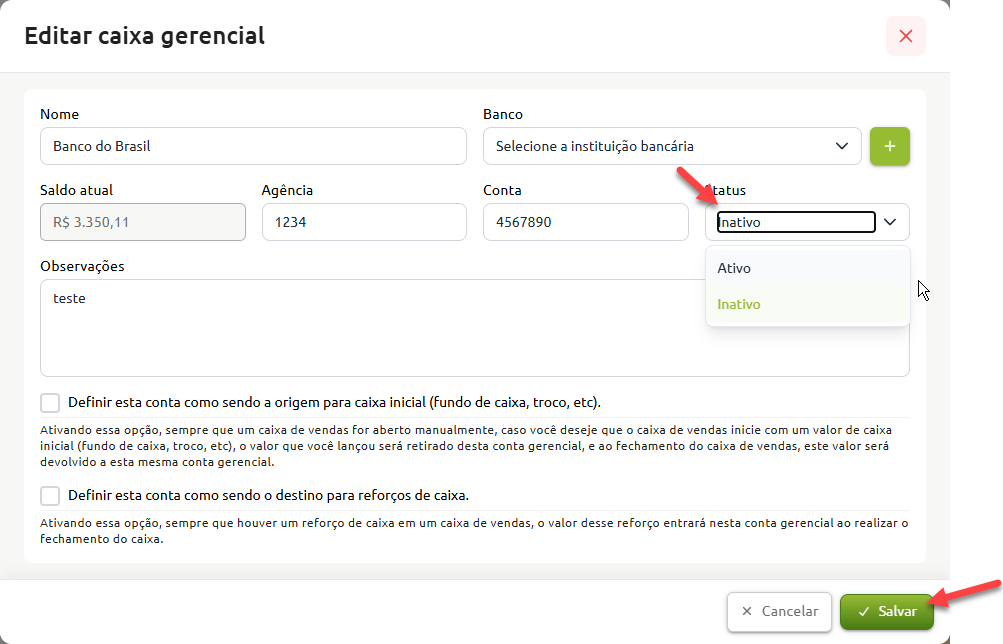Click the Nome field with Banco do Brasil
Screen dimensions: 1003x644
pyautogui.click(x=253, y=146)
